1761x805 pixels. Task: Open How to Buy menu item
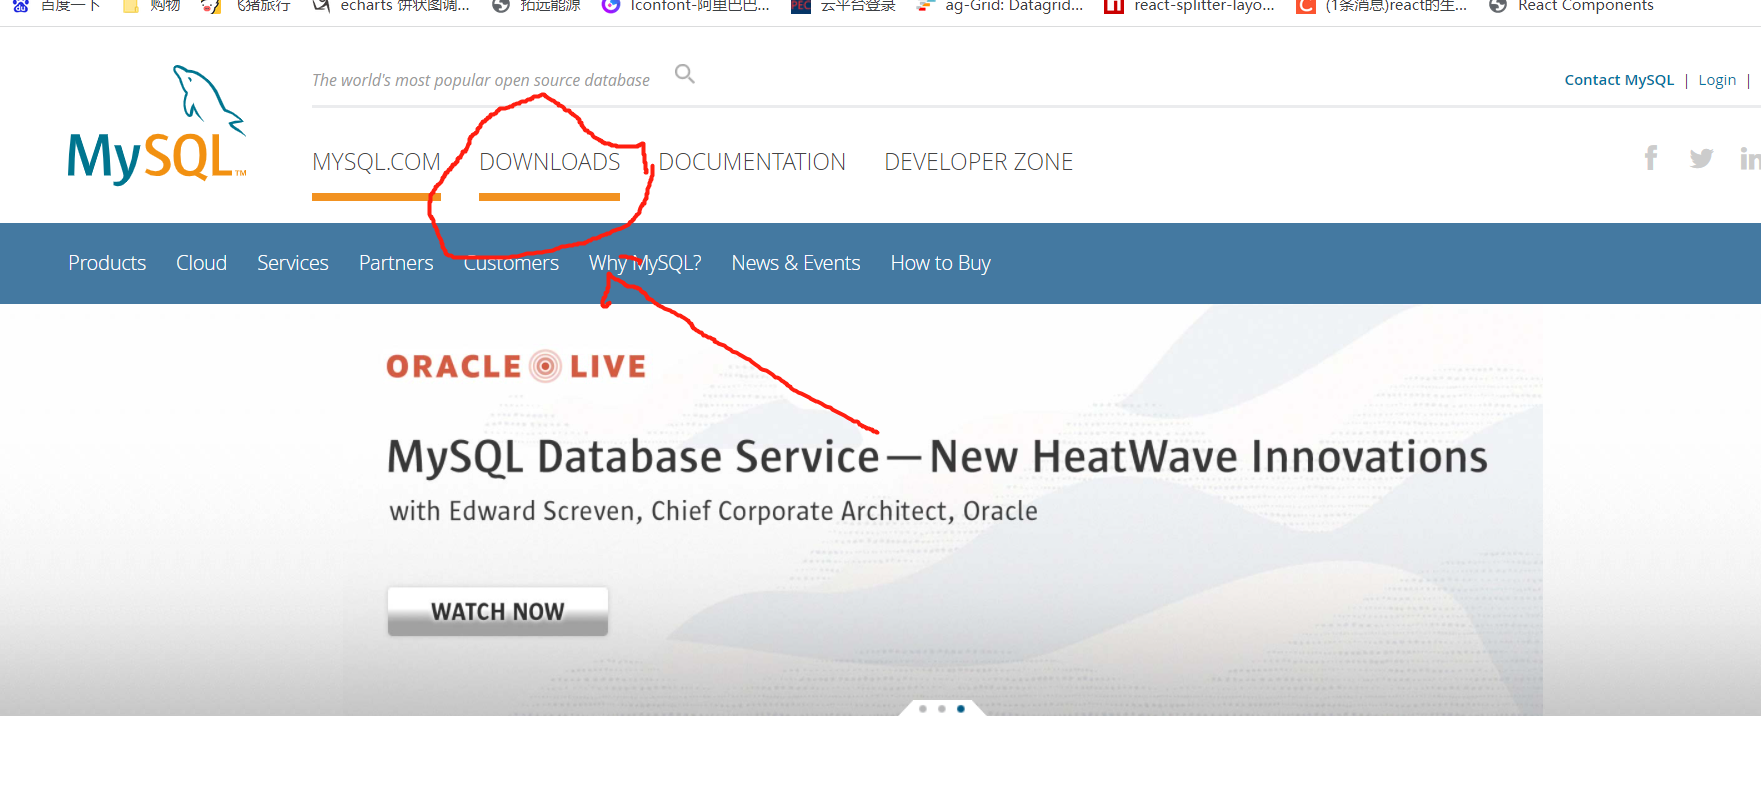(x=941, y=263)
